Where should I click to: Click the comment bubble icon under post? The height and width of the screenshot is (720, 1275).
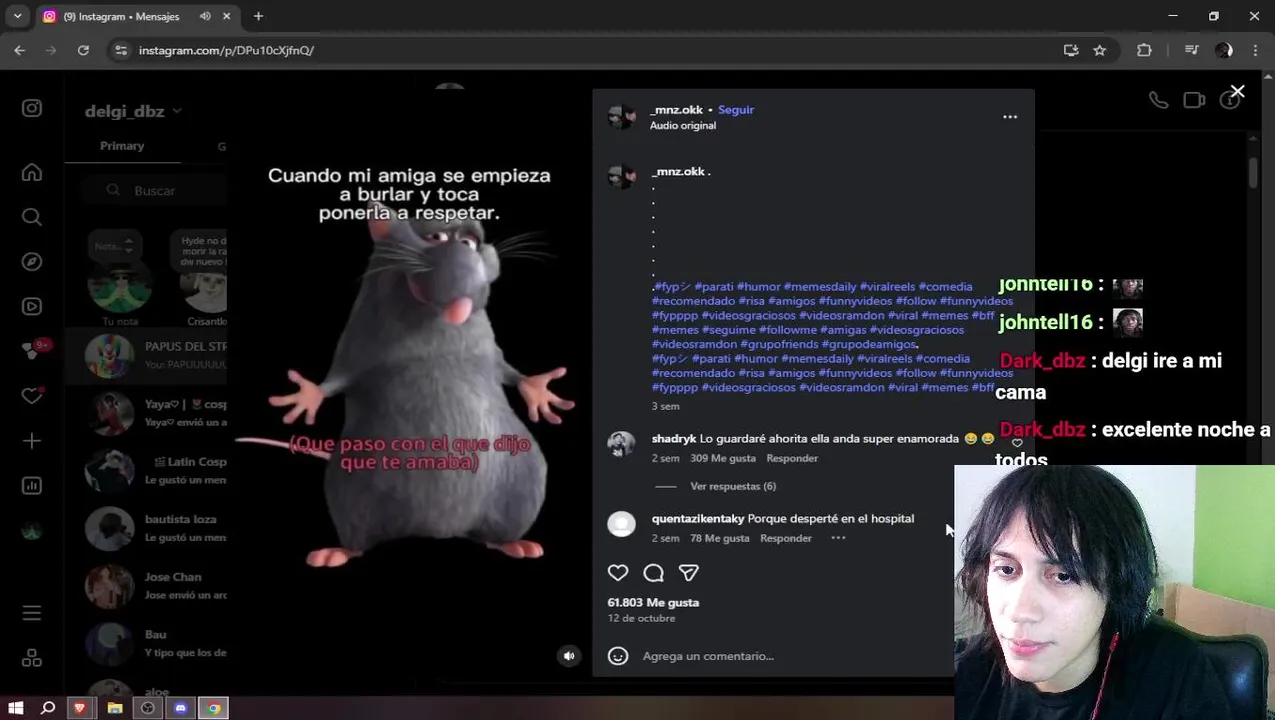[654, 573]
